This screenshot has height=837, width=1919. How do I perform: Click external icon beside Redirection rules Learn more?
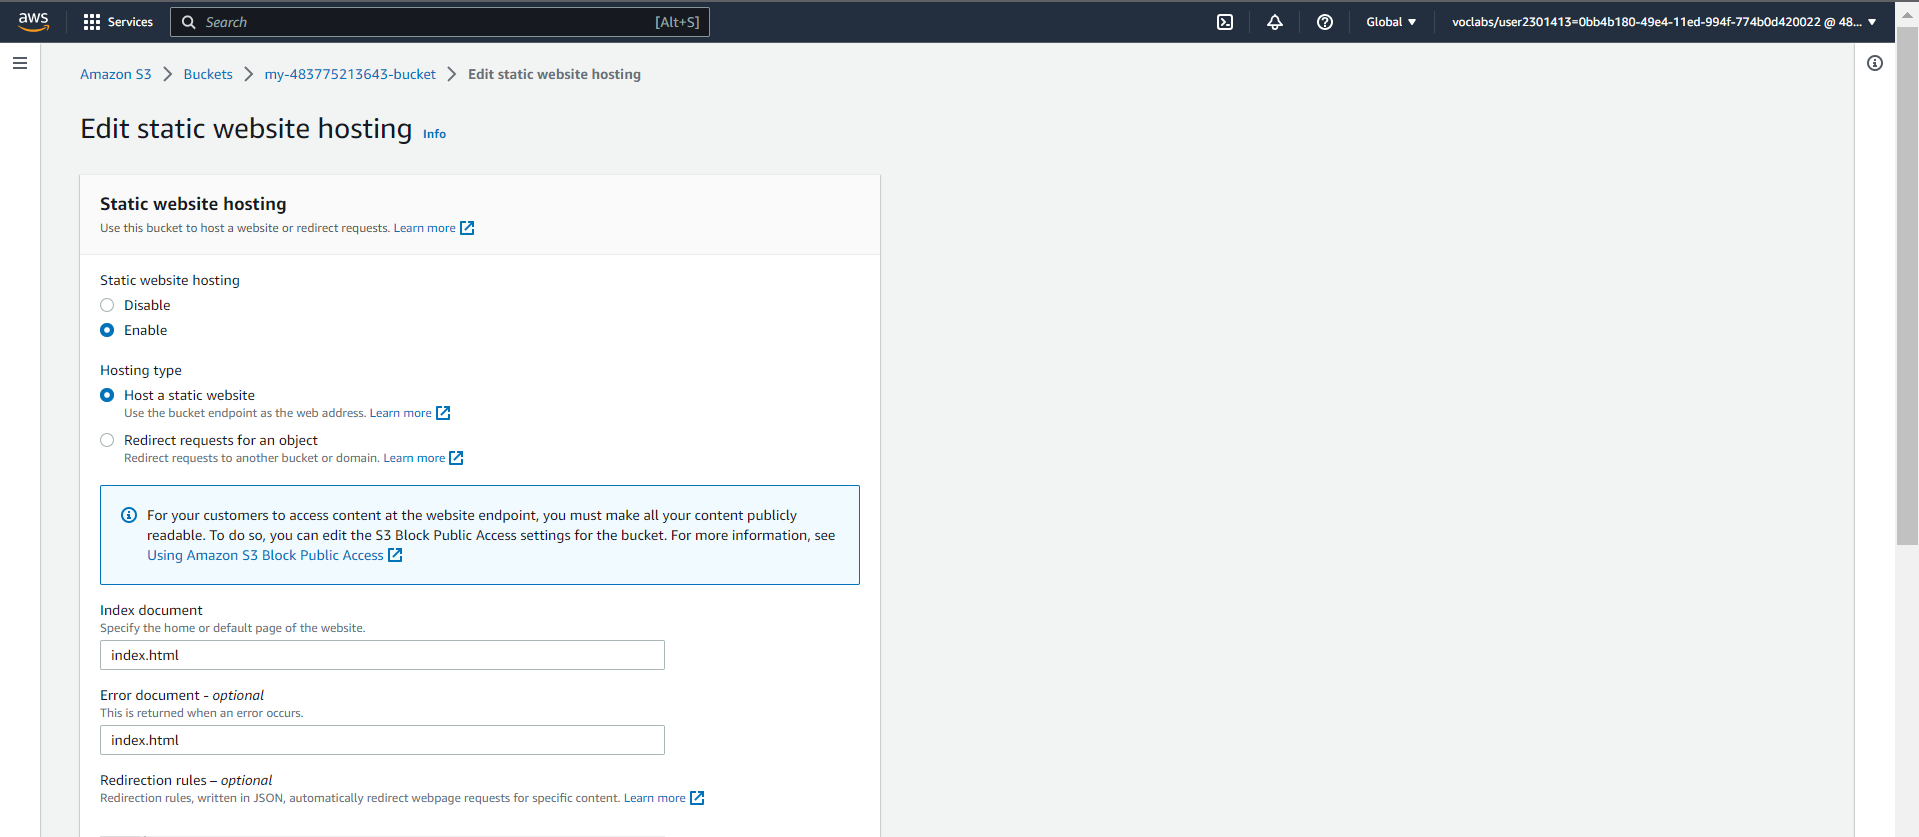pos(697,798)
